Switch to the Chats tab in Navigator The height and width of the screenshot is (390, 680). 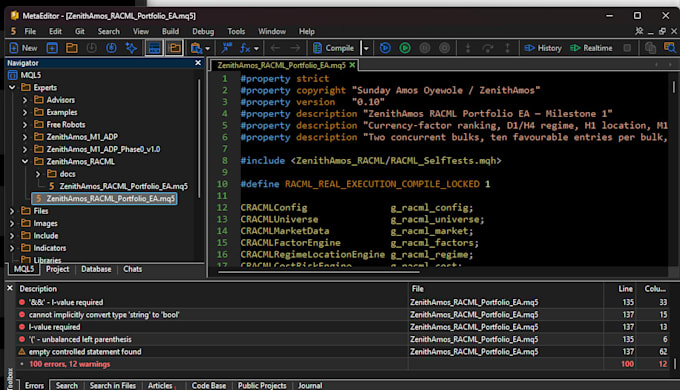(132, 269)
